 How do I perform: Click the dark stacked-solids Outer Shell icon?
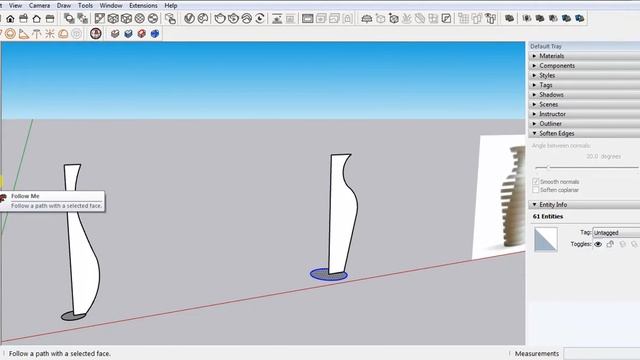(509, 18)
